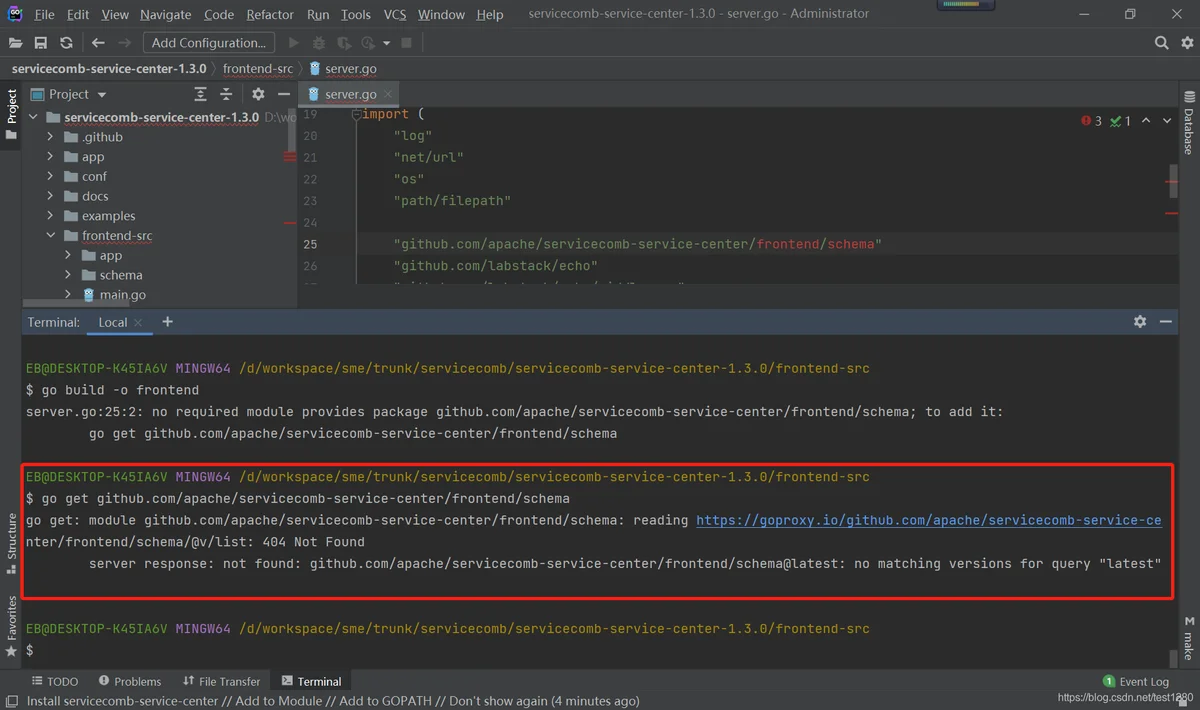Image resolution: width=1200 pixels, height=710 pixels.
Task: Click frontend-src in the breadcrumb bar
Action: 258,69
